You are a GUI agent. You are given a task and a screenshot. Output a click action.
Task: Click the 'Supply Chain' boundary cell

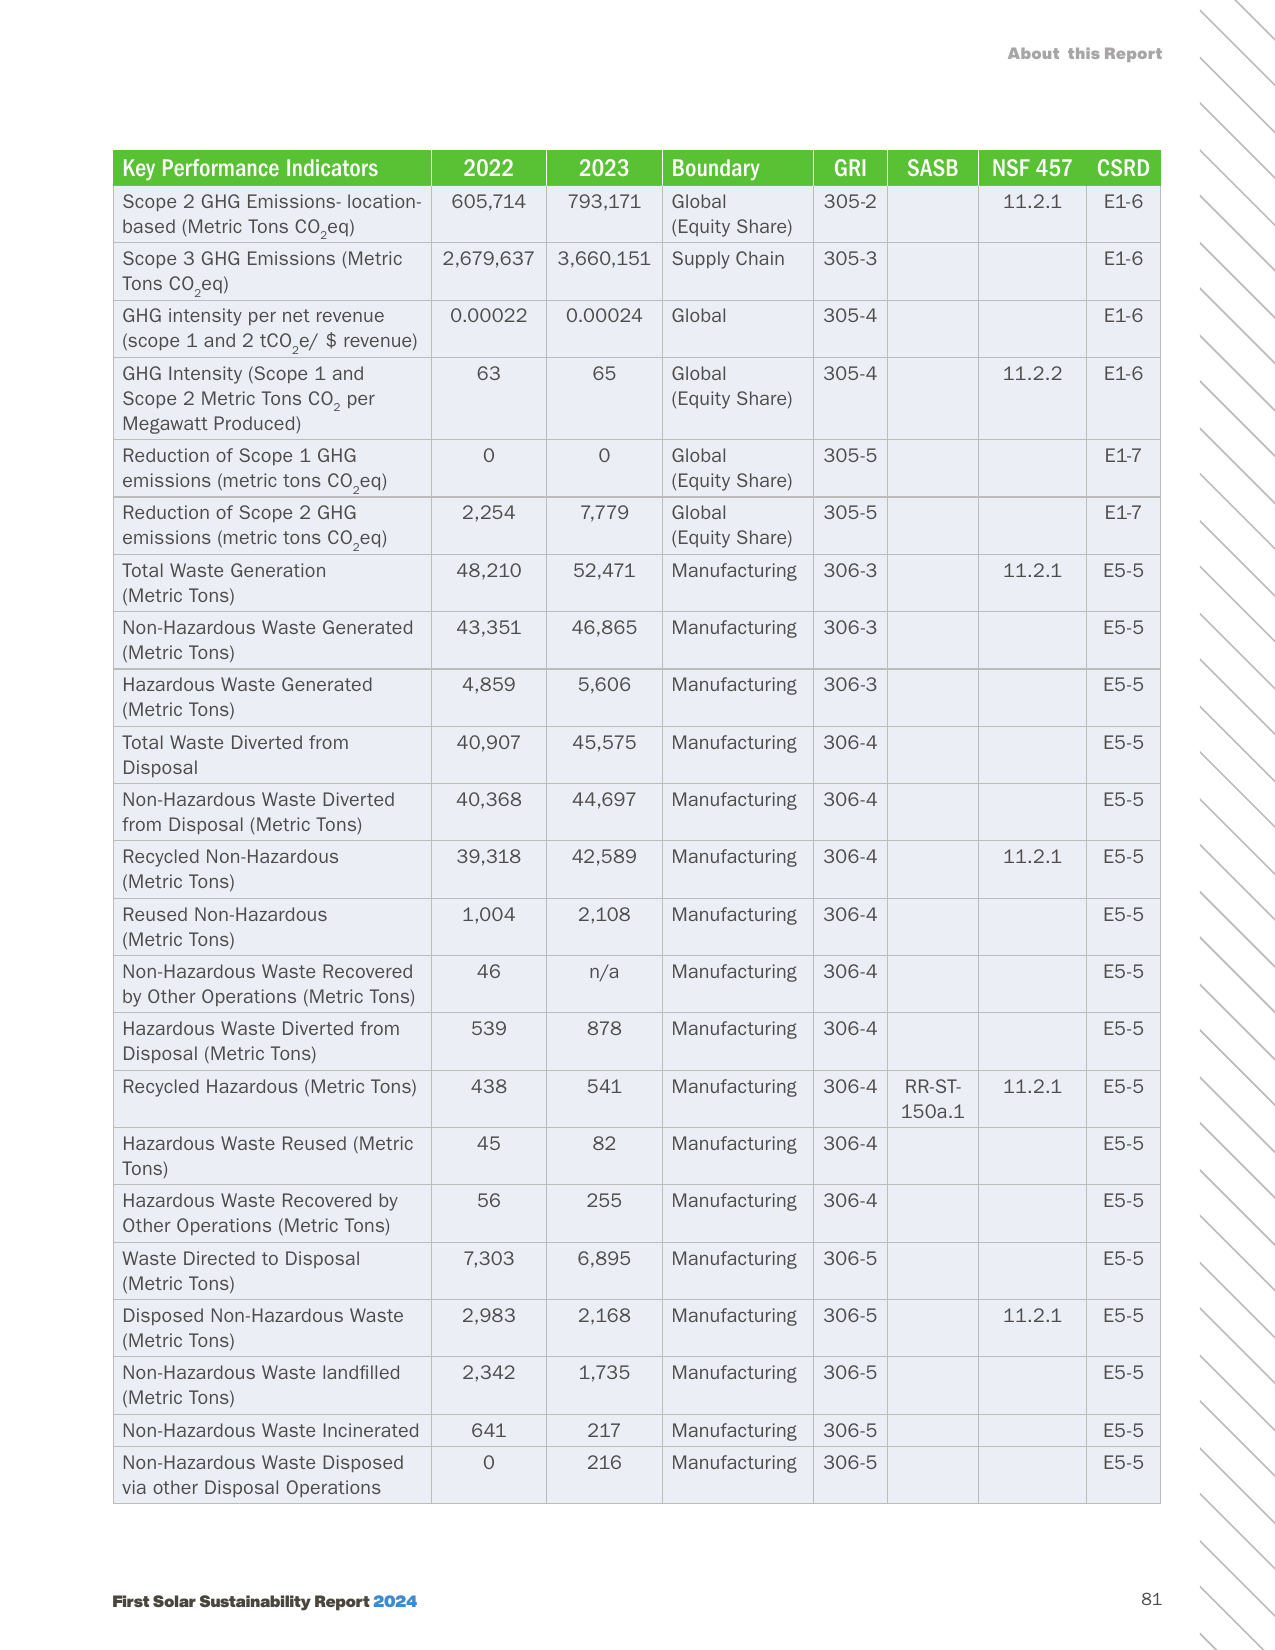coord(728,258)
